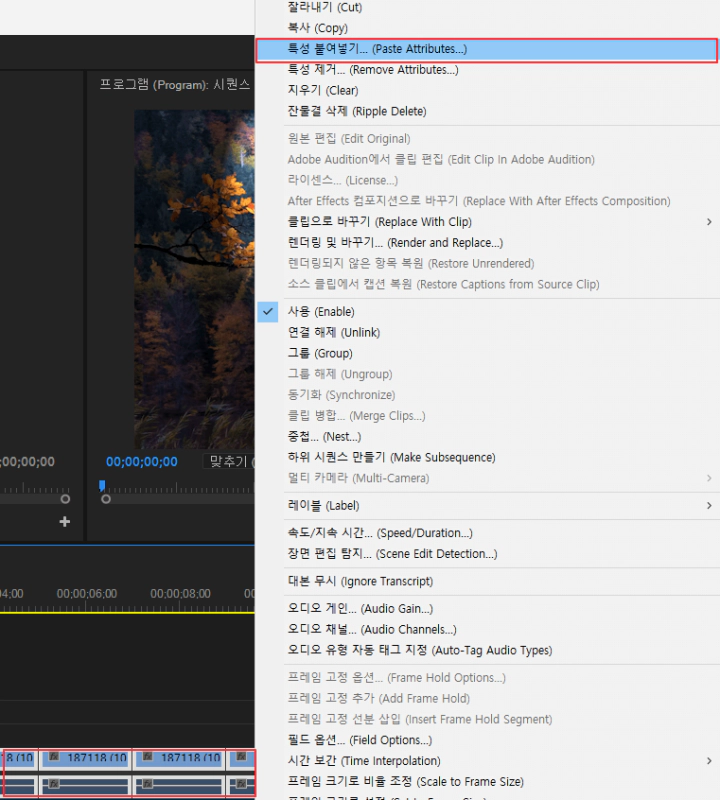The image size is (720, 800).
Task: Click the Source monitor duration timecode
Action: point(28,462)
